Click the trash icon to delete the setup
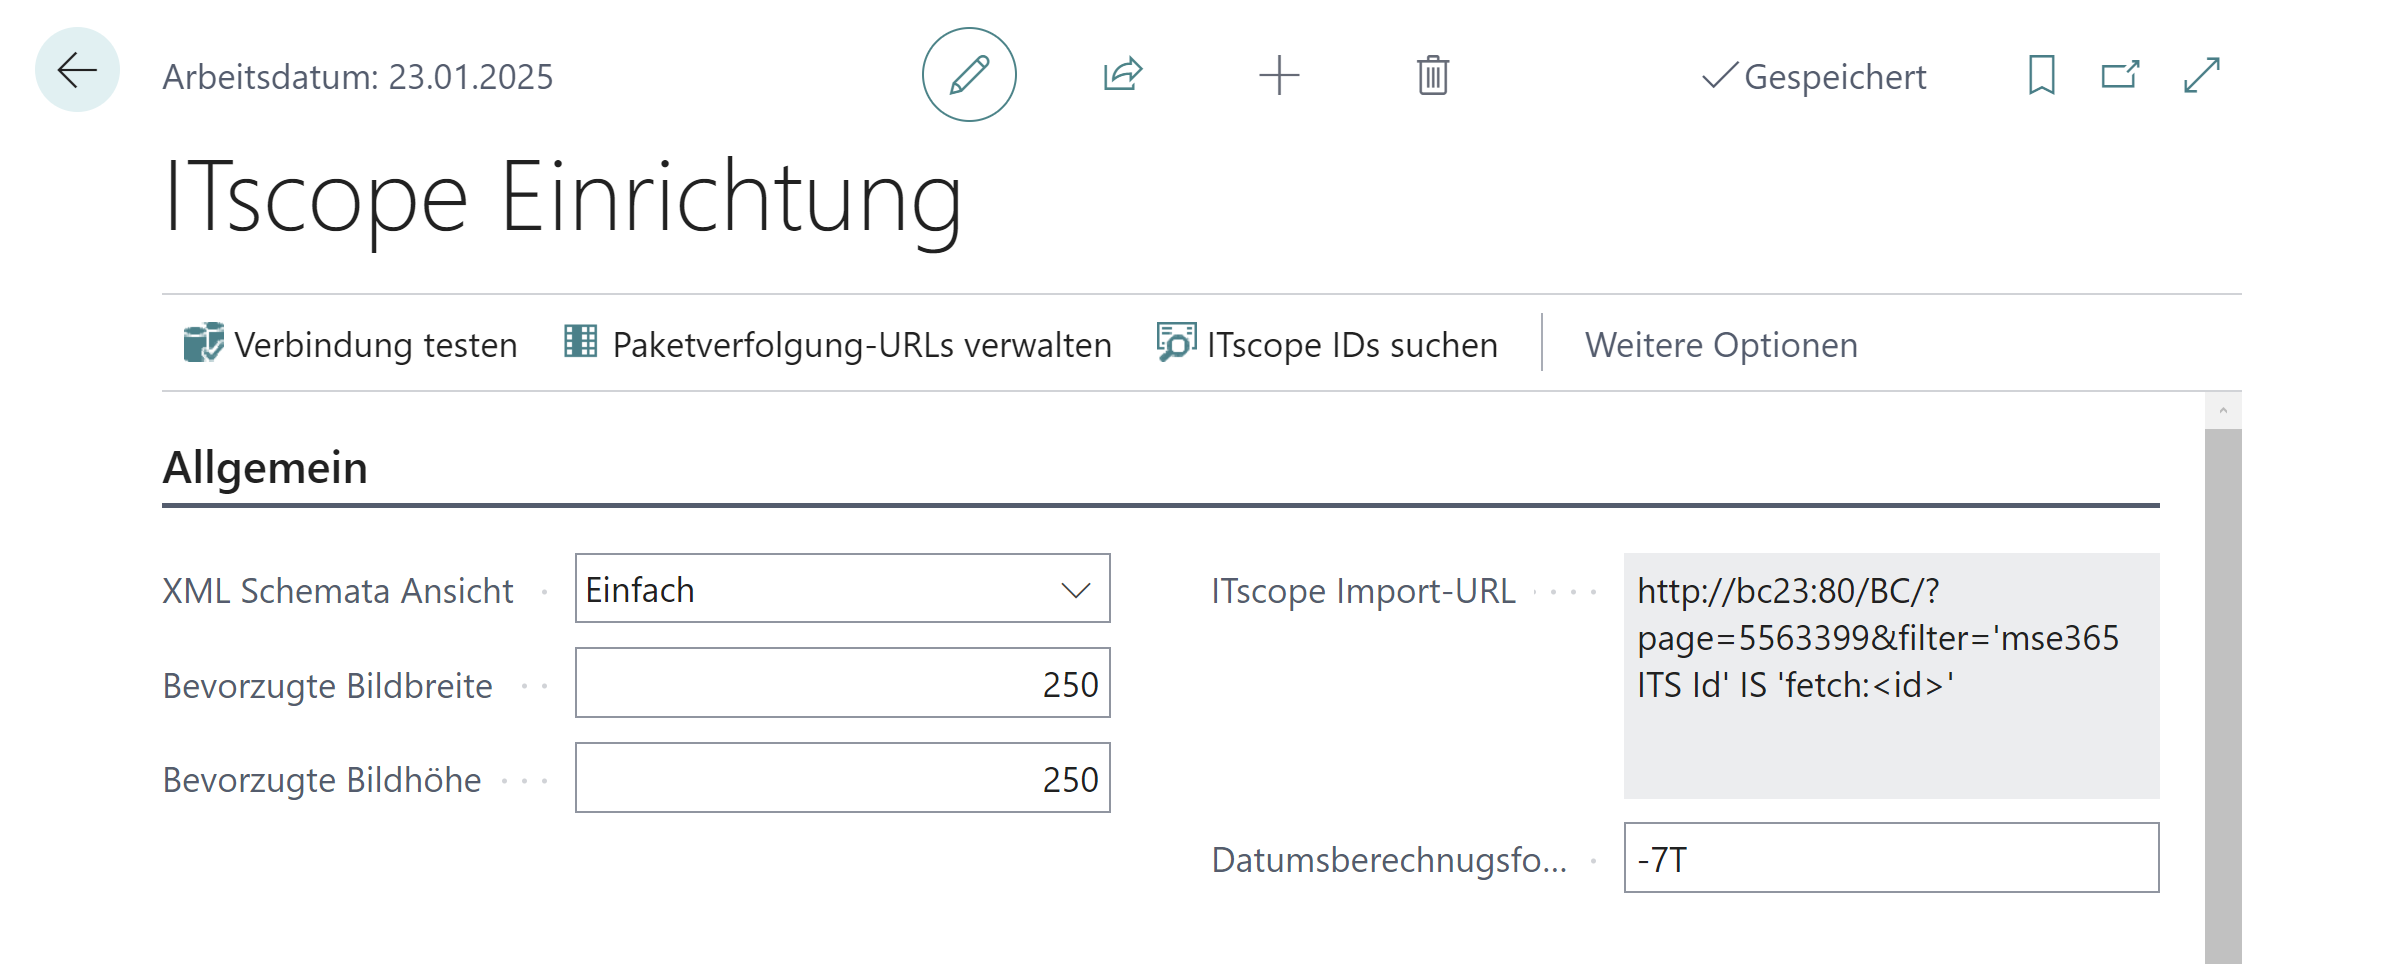The image size is (2407, 965). tap(1431, 74)
